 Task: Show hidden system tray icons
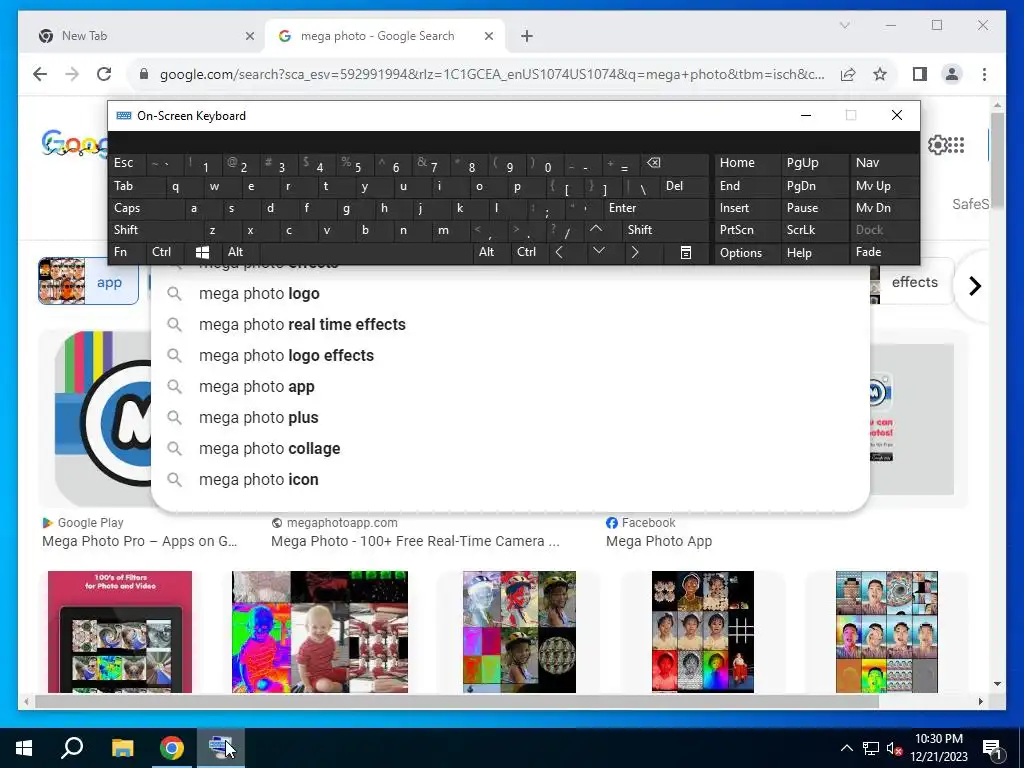point(846,748)
